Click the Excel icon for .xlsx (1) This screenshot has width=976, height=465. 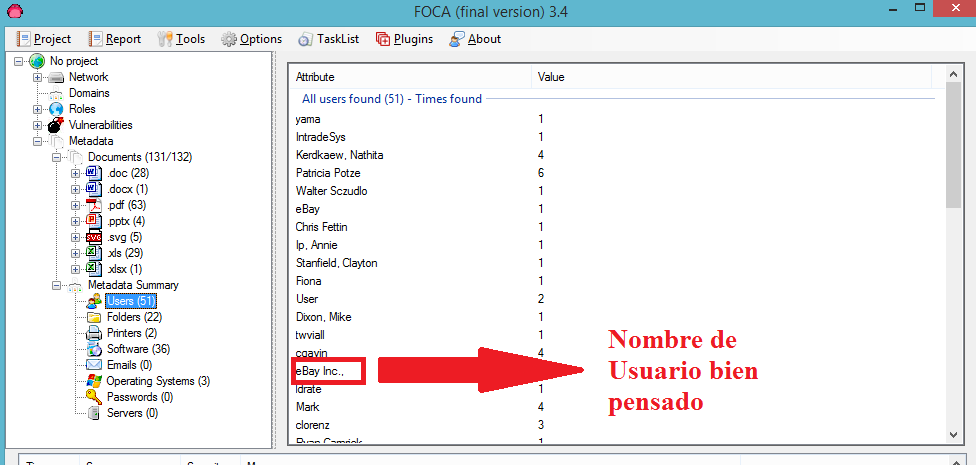[94, 269]
